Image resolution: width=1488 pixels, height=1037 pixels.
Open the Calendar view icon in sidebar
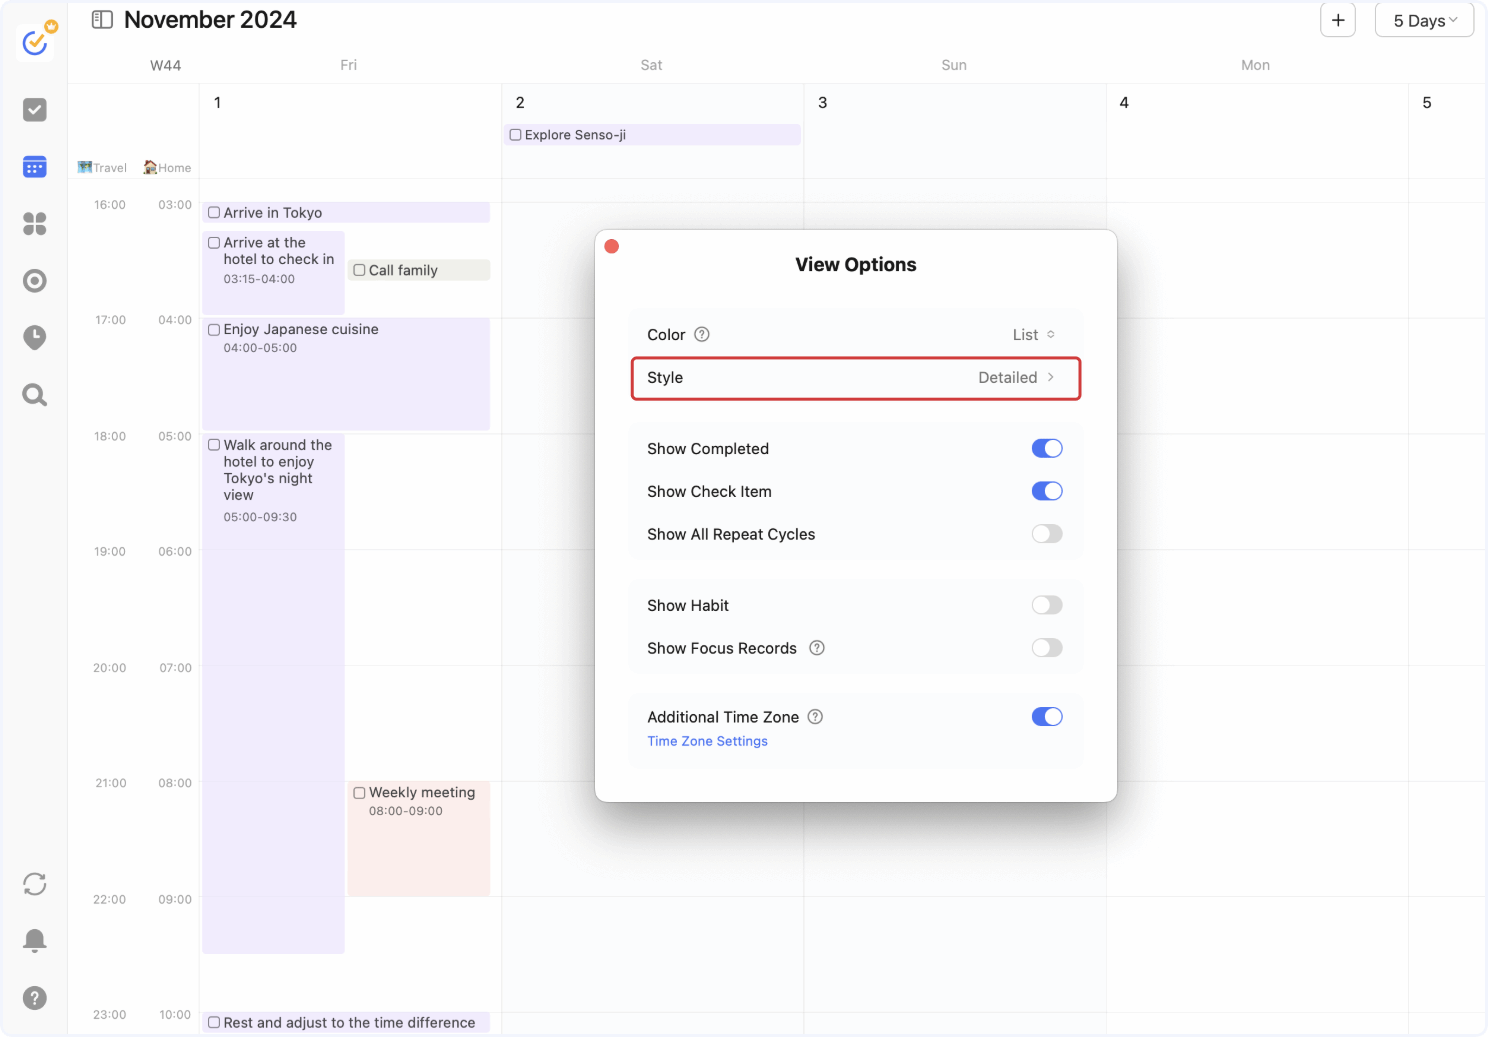click(x=35, y=167)
